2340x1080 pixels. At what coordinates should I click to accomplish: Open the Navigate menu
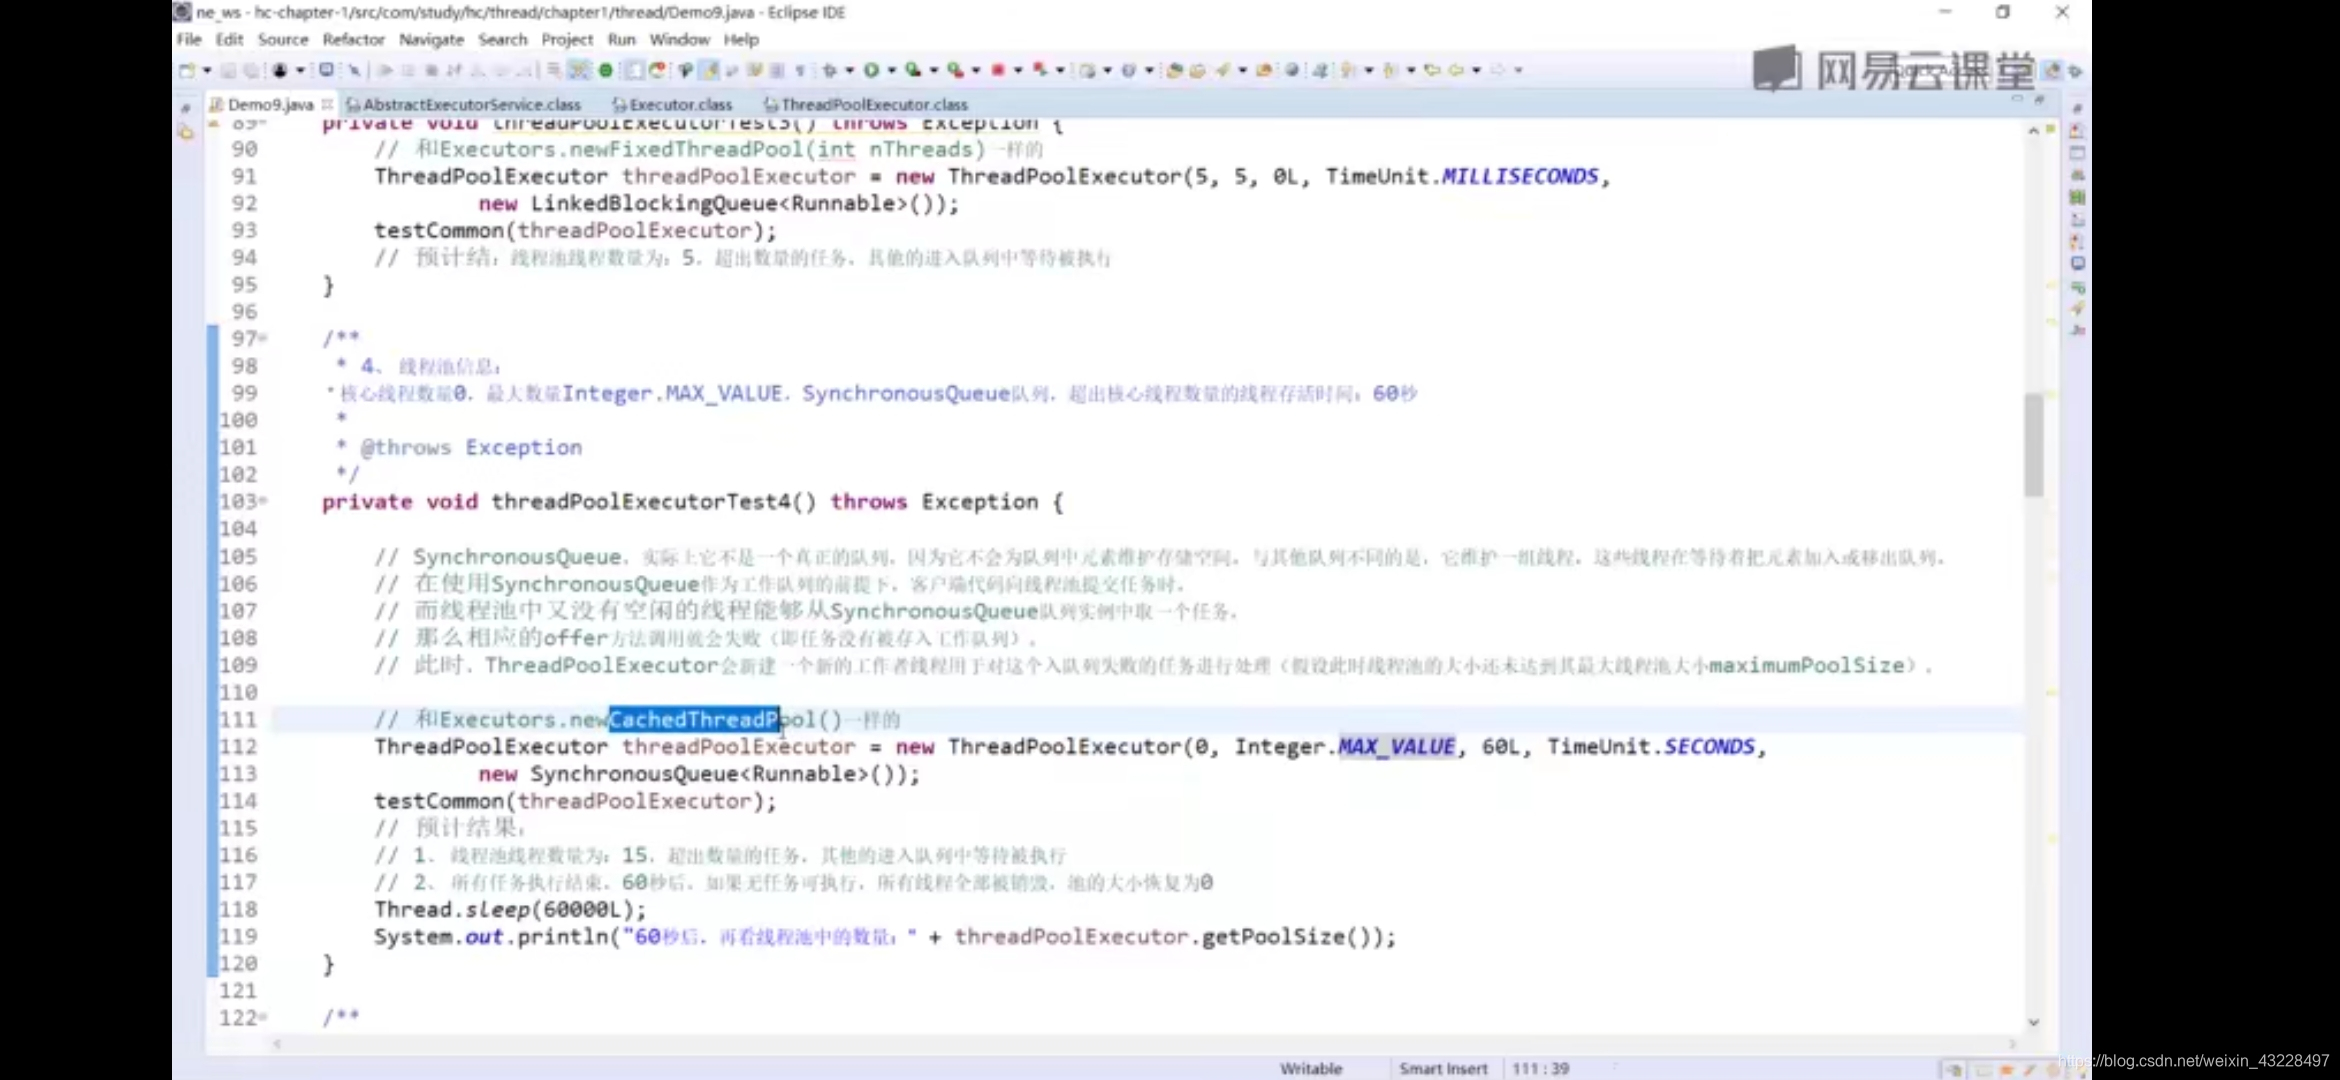431,39
